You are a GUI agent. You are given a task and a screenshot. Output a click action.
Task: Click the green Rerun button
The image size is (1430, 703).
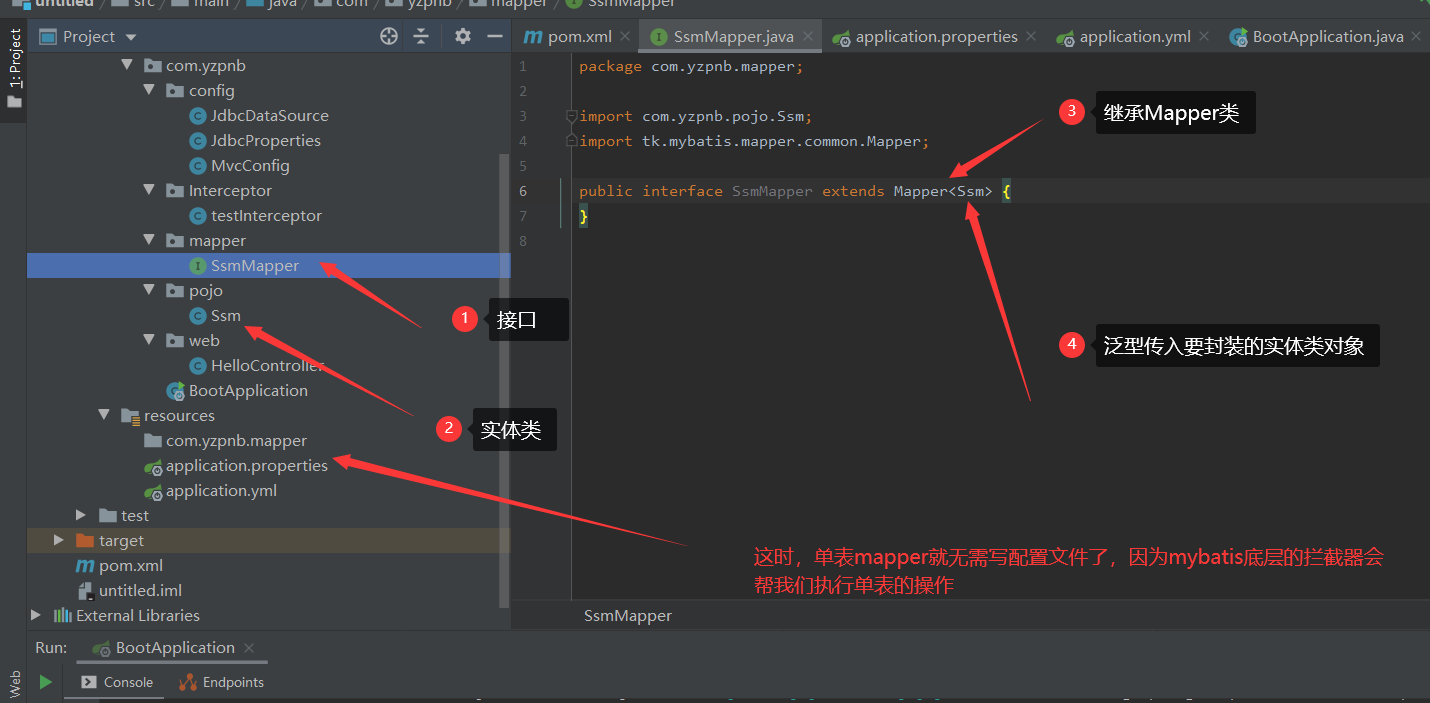coord(45,682)
